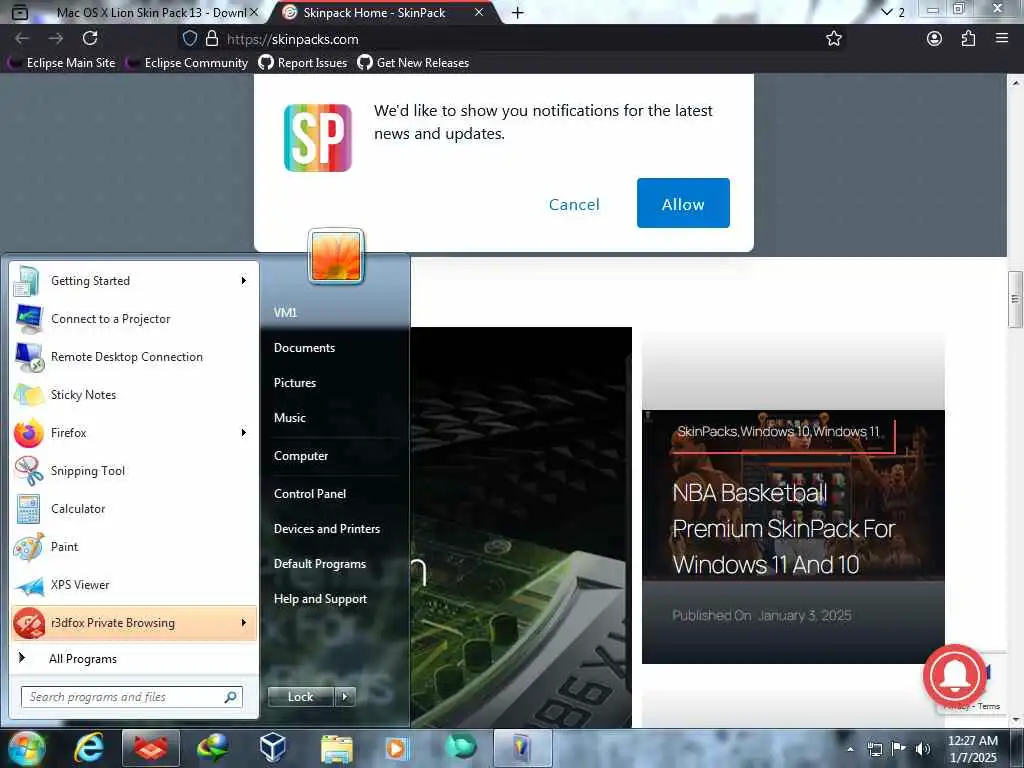Click the red notification bell button
The height and width of the screenshot is (768, 1024).
pyautogui.click(x=954, y=677)
